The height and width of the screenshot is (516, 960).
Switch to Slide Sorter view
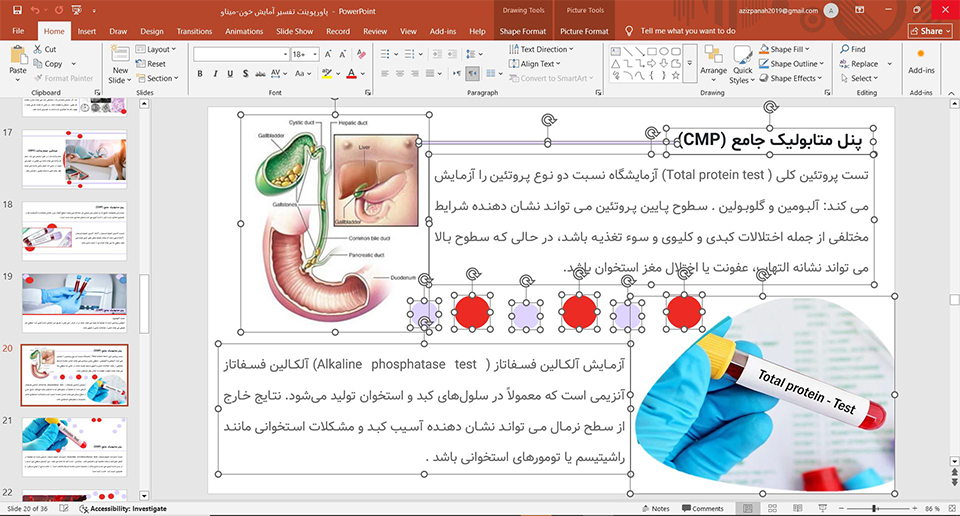773,509
